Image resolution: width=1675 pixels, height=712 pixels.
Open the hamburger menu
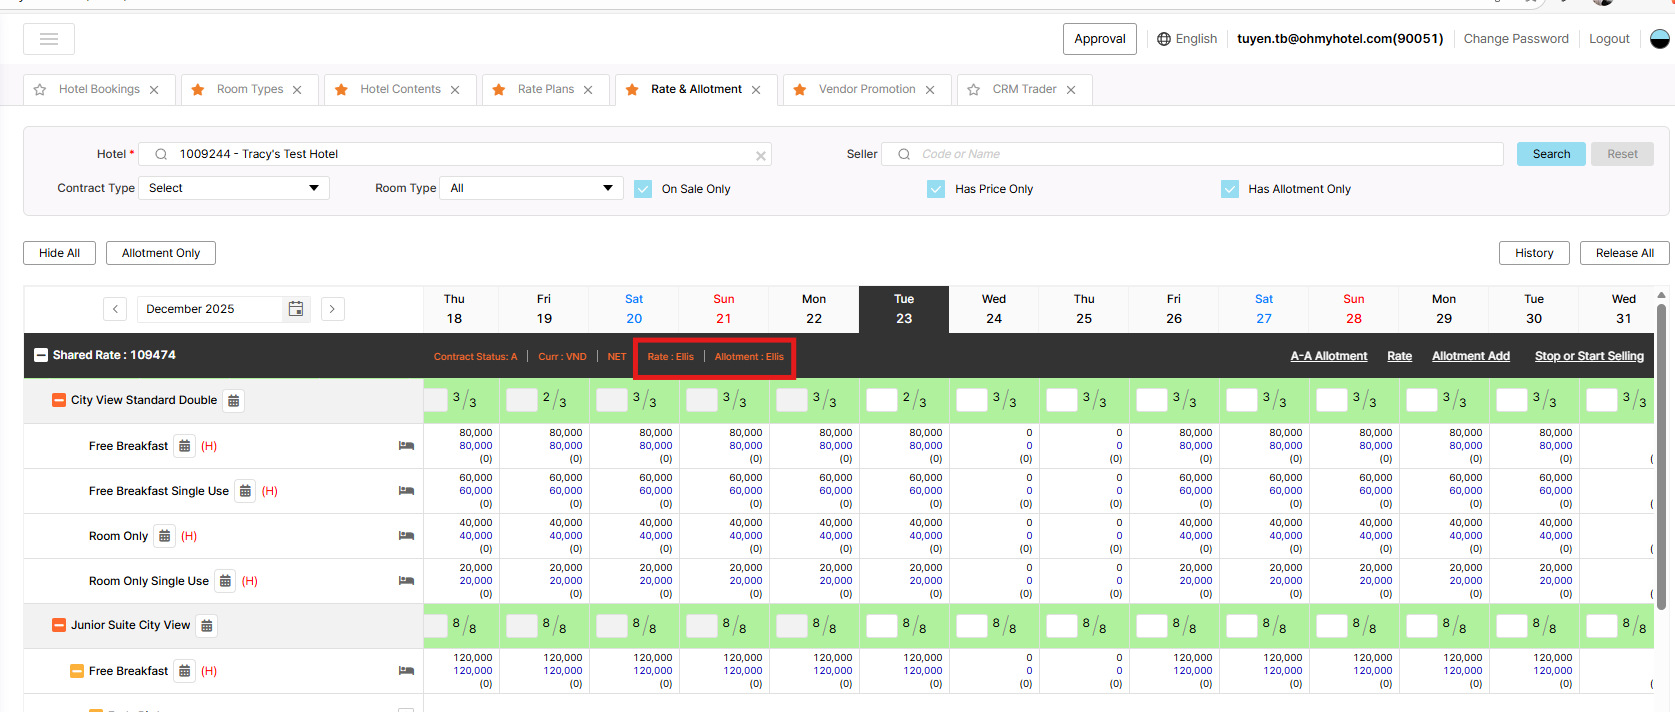[x=49, y=39]
